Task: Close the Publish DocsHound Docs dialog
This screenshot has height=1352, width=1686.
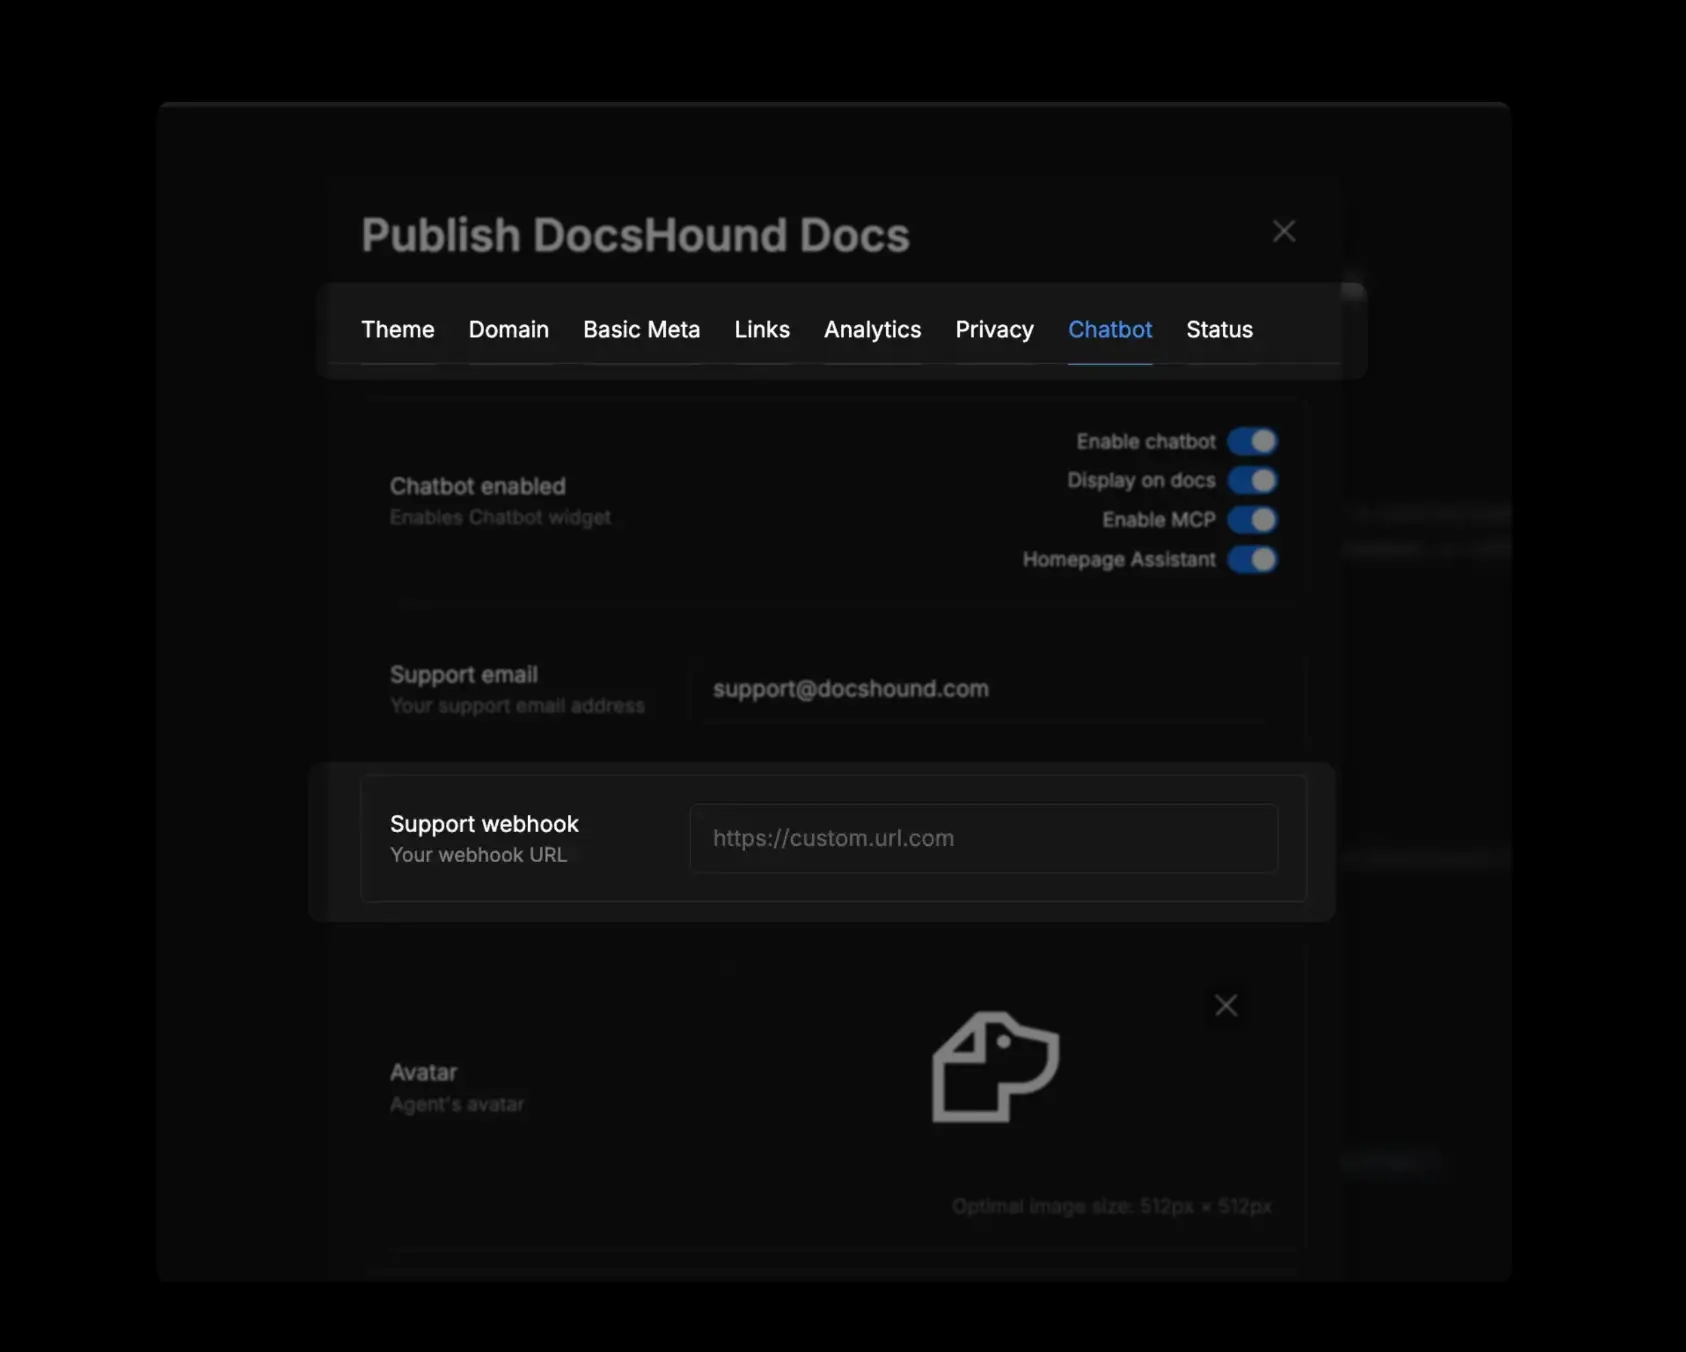Action: click(x=1284, y=231)
